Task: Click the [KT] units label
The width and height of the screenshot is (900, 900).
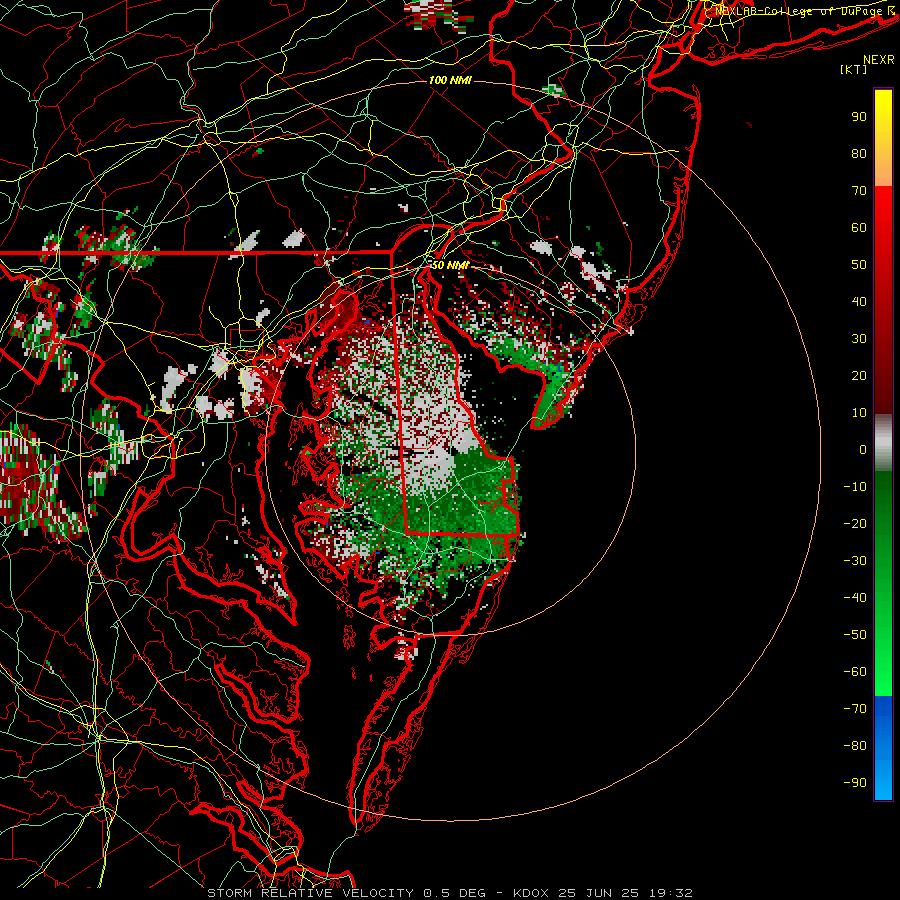Action: coord(854,69)
